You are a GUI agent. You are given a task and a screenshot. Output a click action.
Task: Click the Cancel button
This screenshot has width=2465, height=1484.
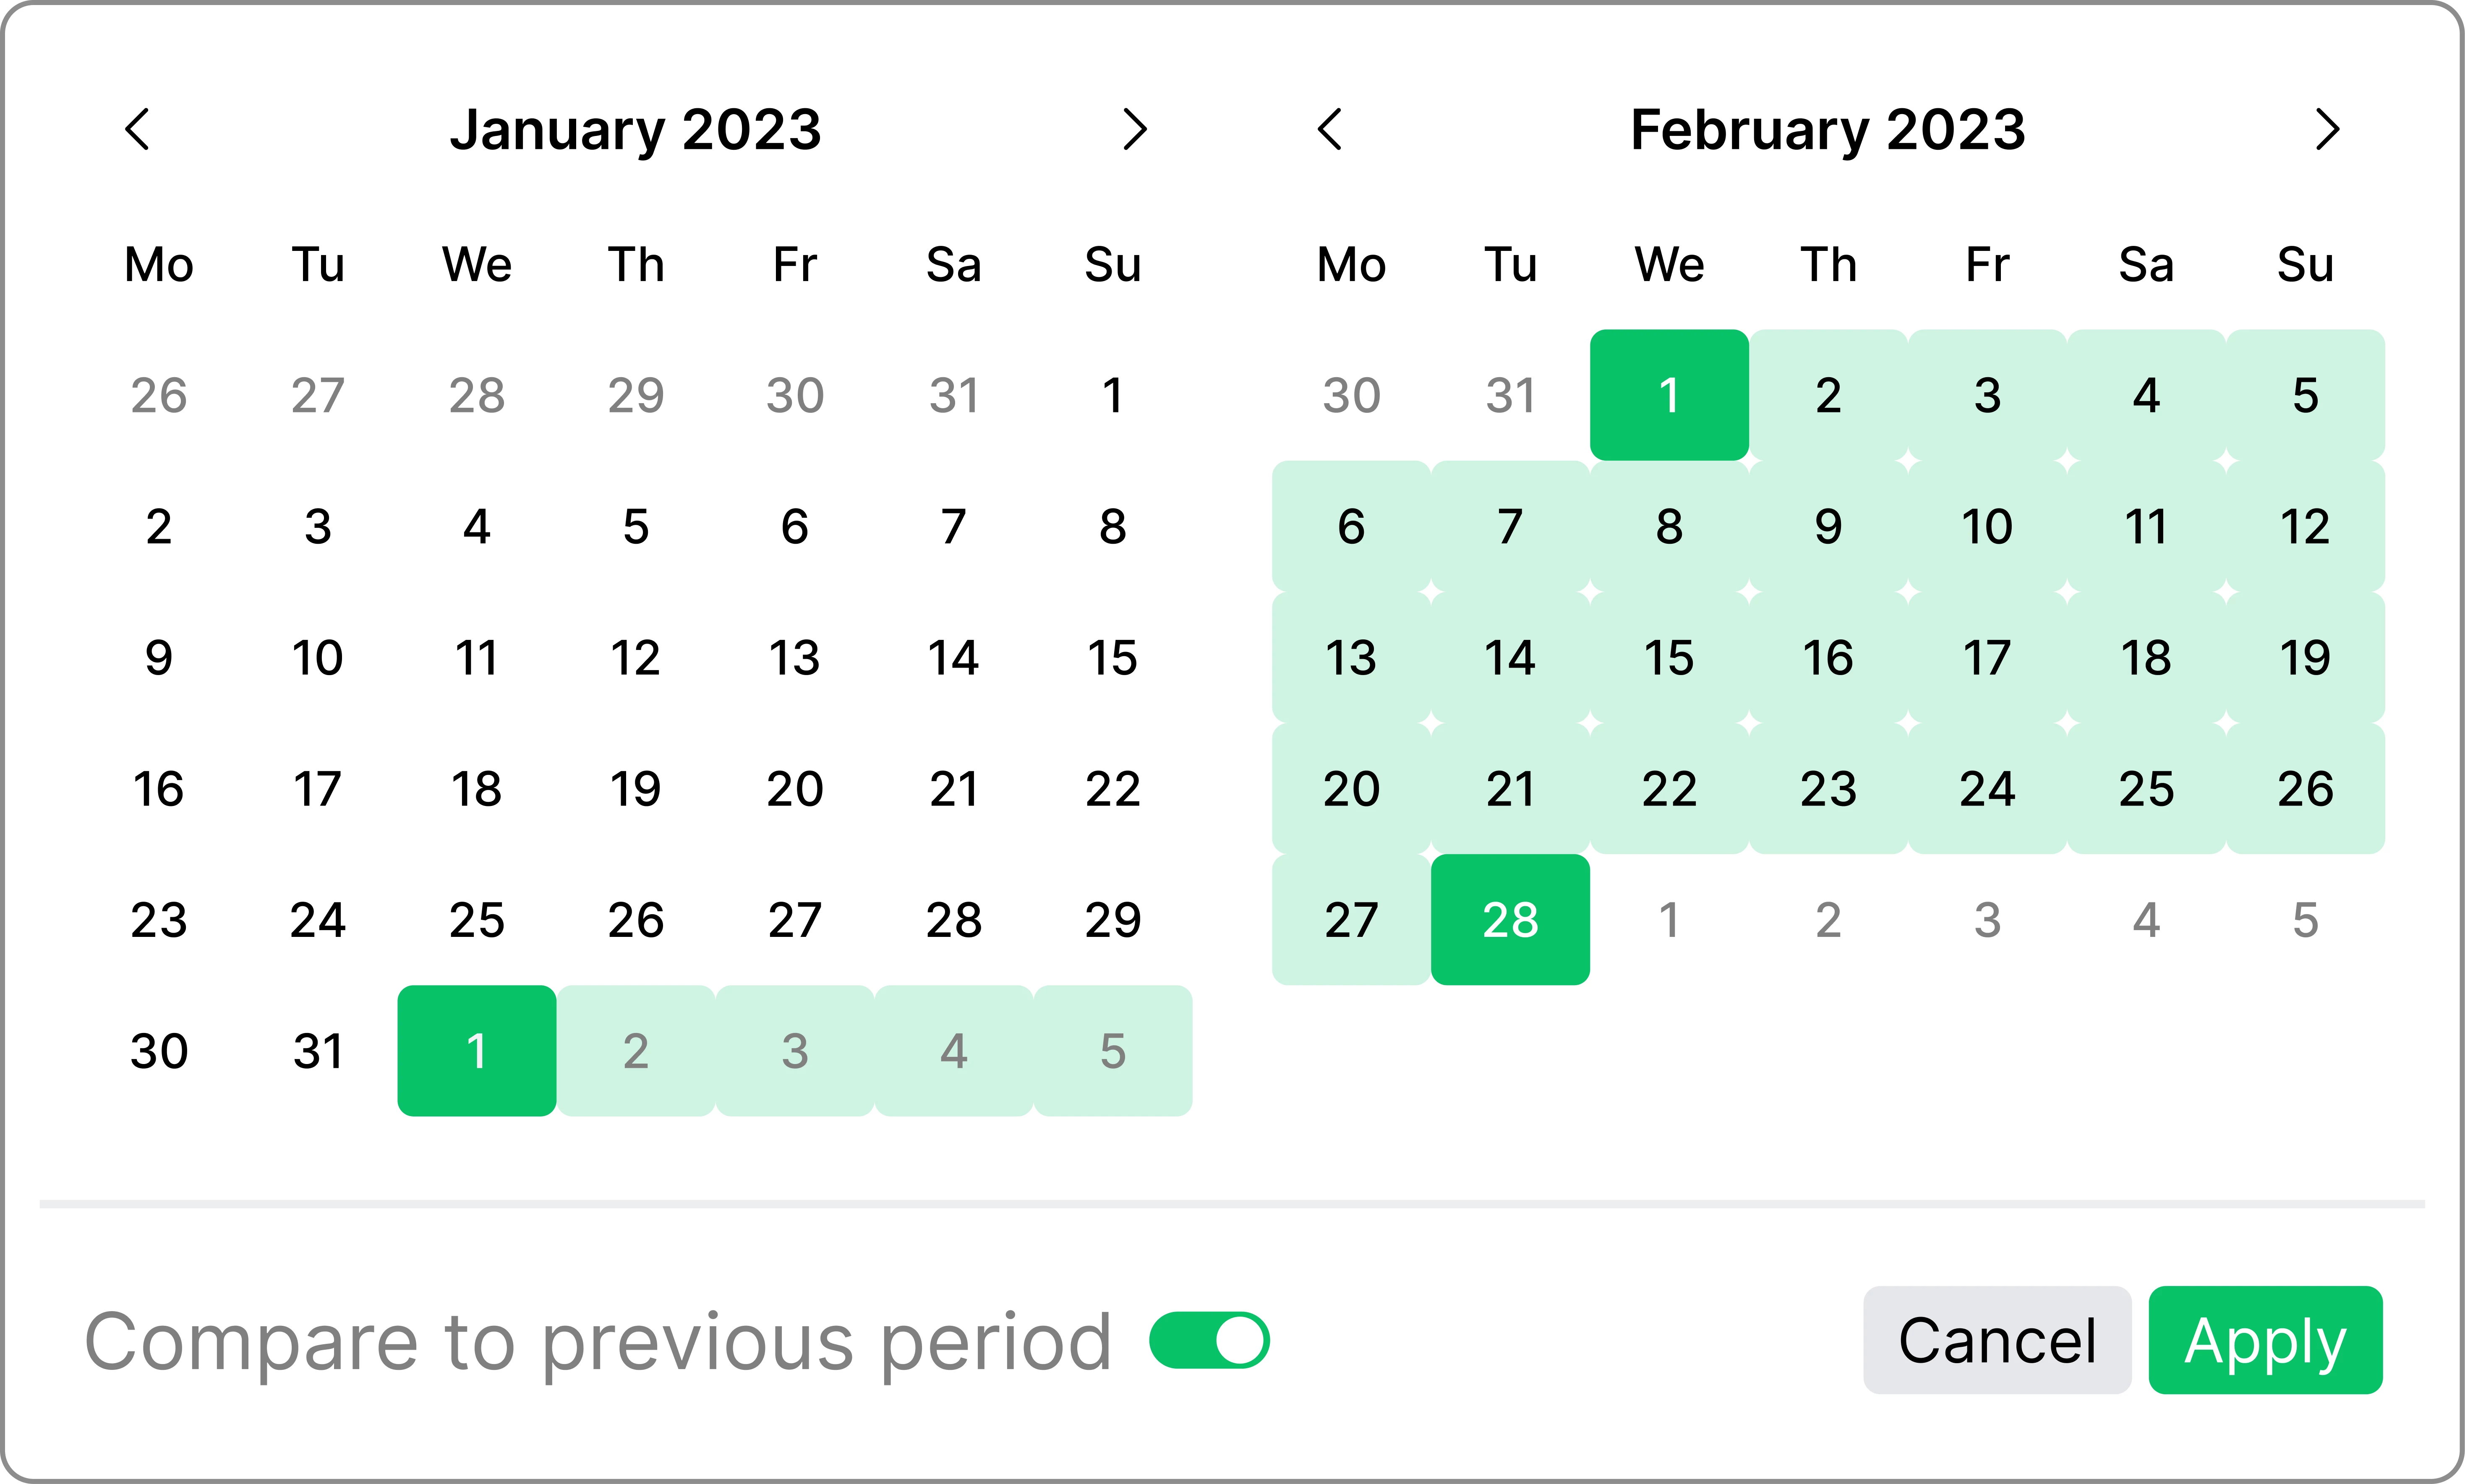1997,1340
